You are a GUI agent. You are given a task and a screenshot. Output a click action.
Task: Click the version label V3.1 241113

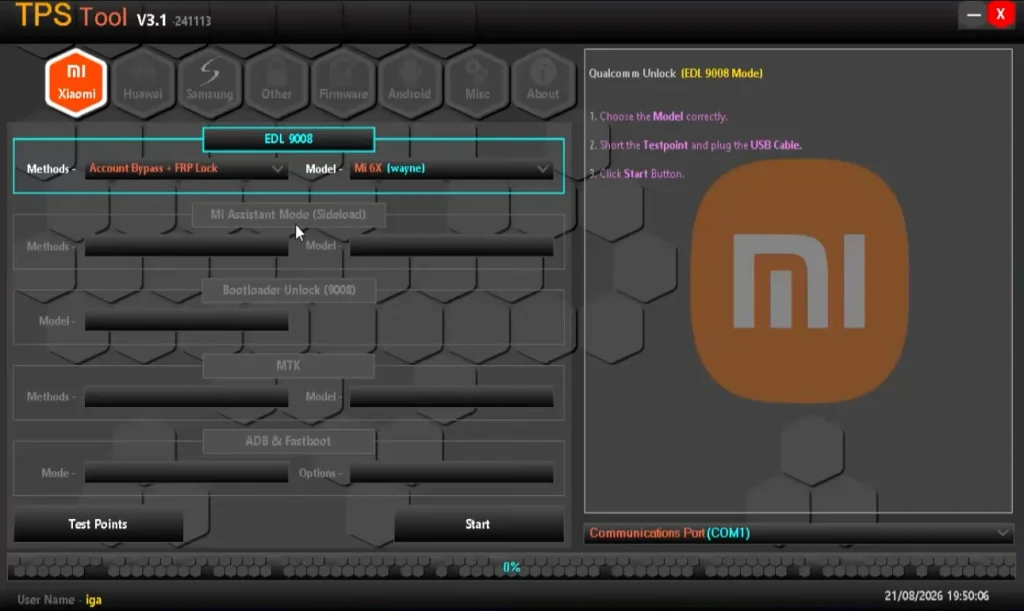click(x=174, y=20)
